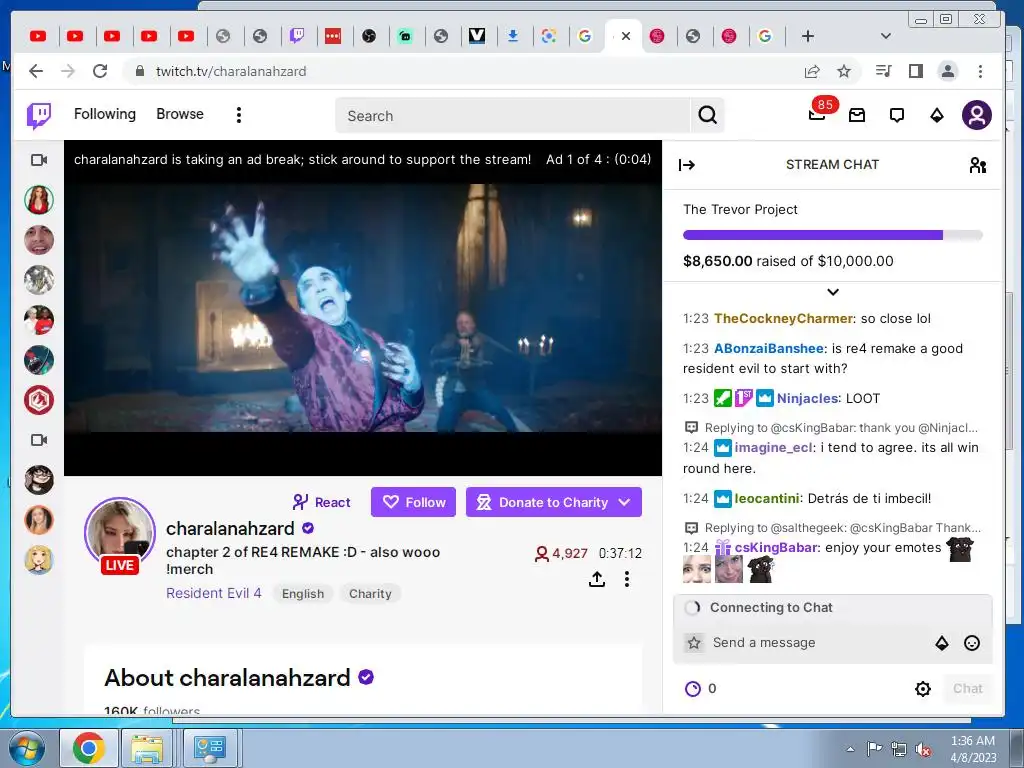The image size is (1024, 768).
Task: Open Chrome profile icon
Action: (x=948, y=71)
